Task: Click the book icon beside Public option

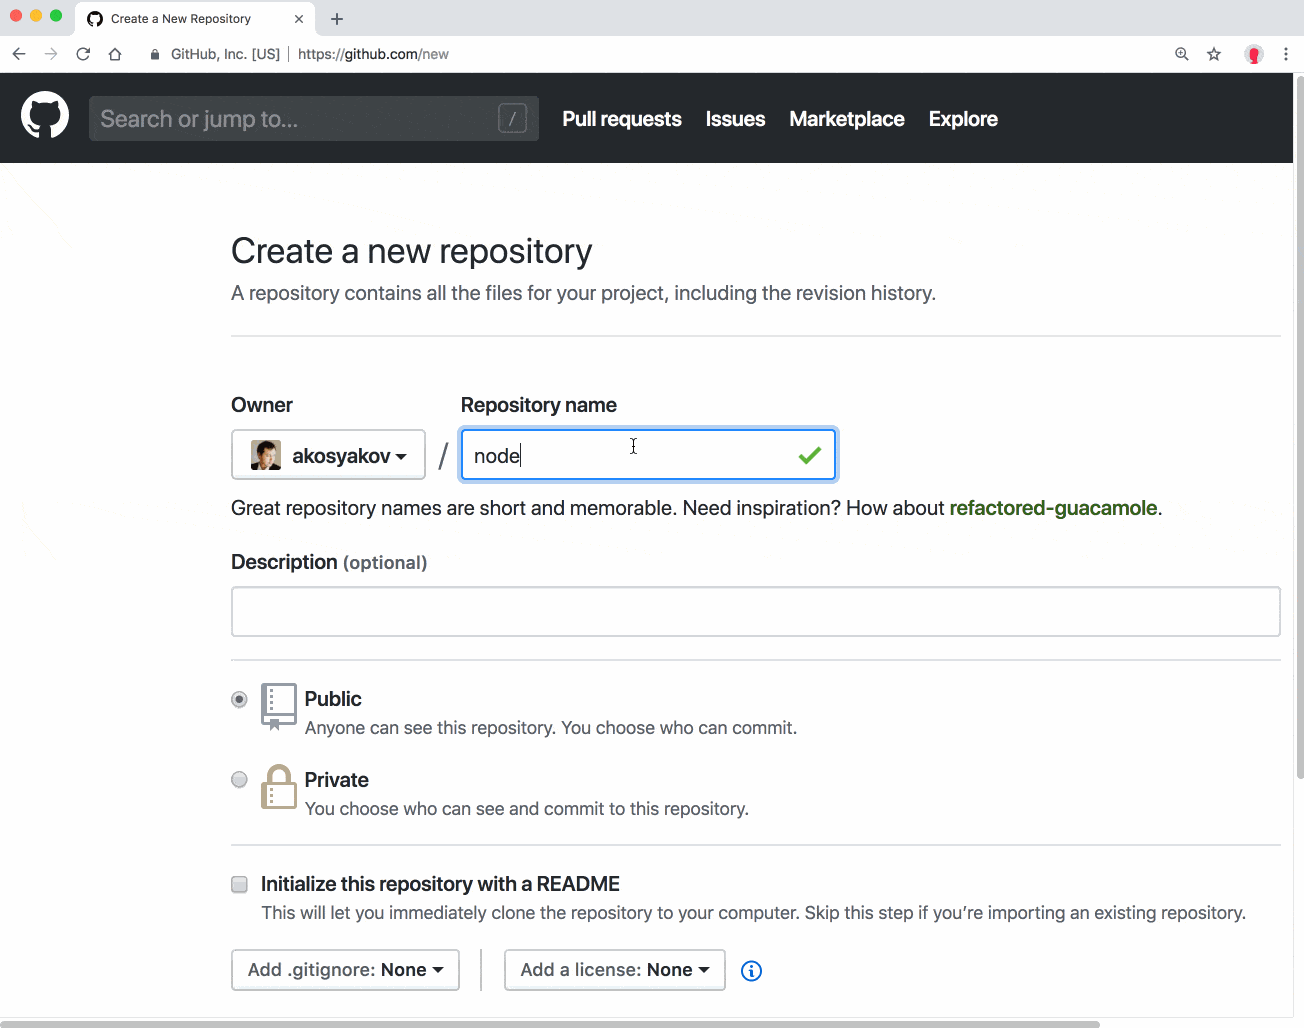Action: pyautogui.click(x=278, y=707)
